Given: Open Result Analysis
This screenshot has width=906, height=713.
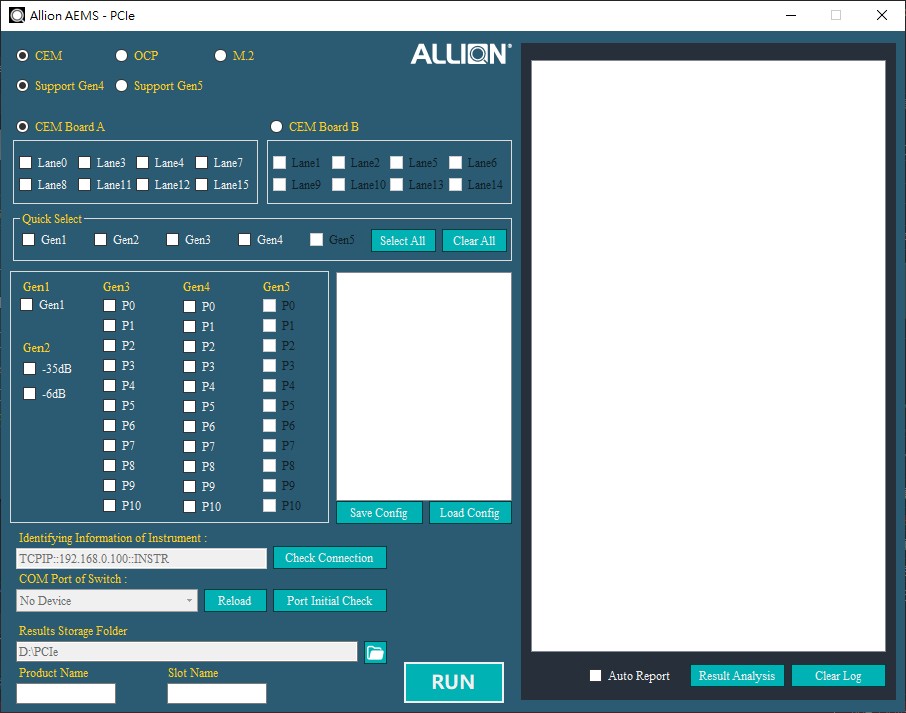Looking at the screenshot, I should (x=737, y=675).
